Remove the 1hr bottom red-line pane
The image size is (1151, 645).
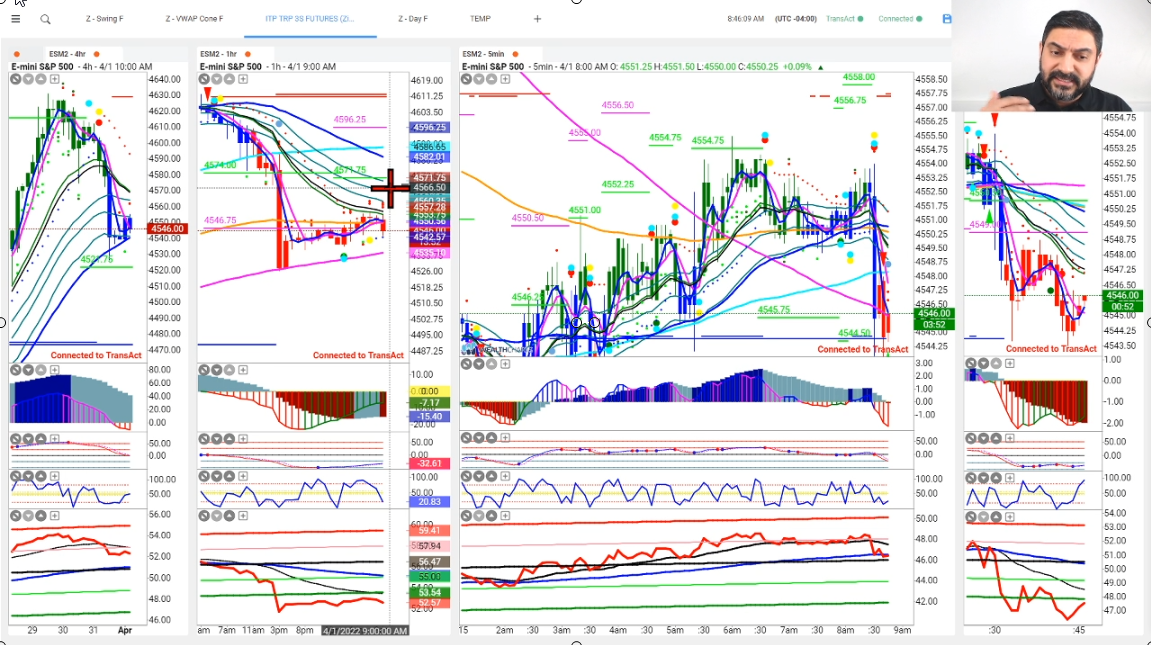pyautogui.click(x=204, y=516)
